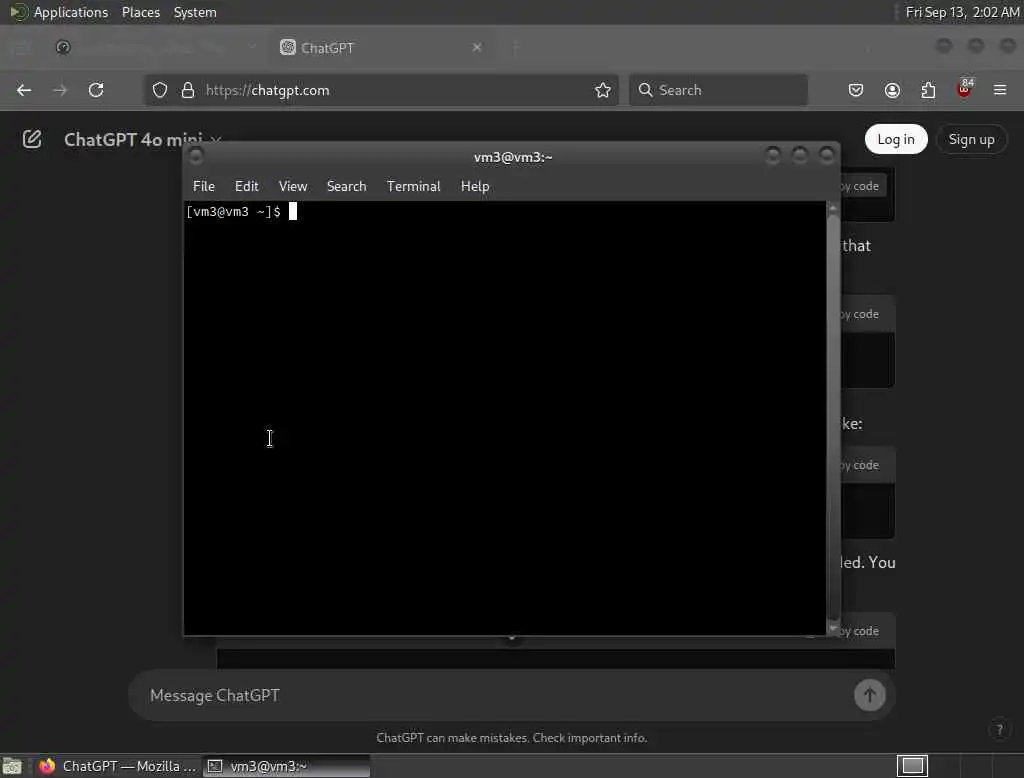This screenshot has width=1024, height=778.
Task: Reload the ChatGPT page
Action: (x=96, y=90)
